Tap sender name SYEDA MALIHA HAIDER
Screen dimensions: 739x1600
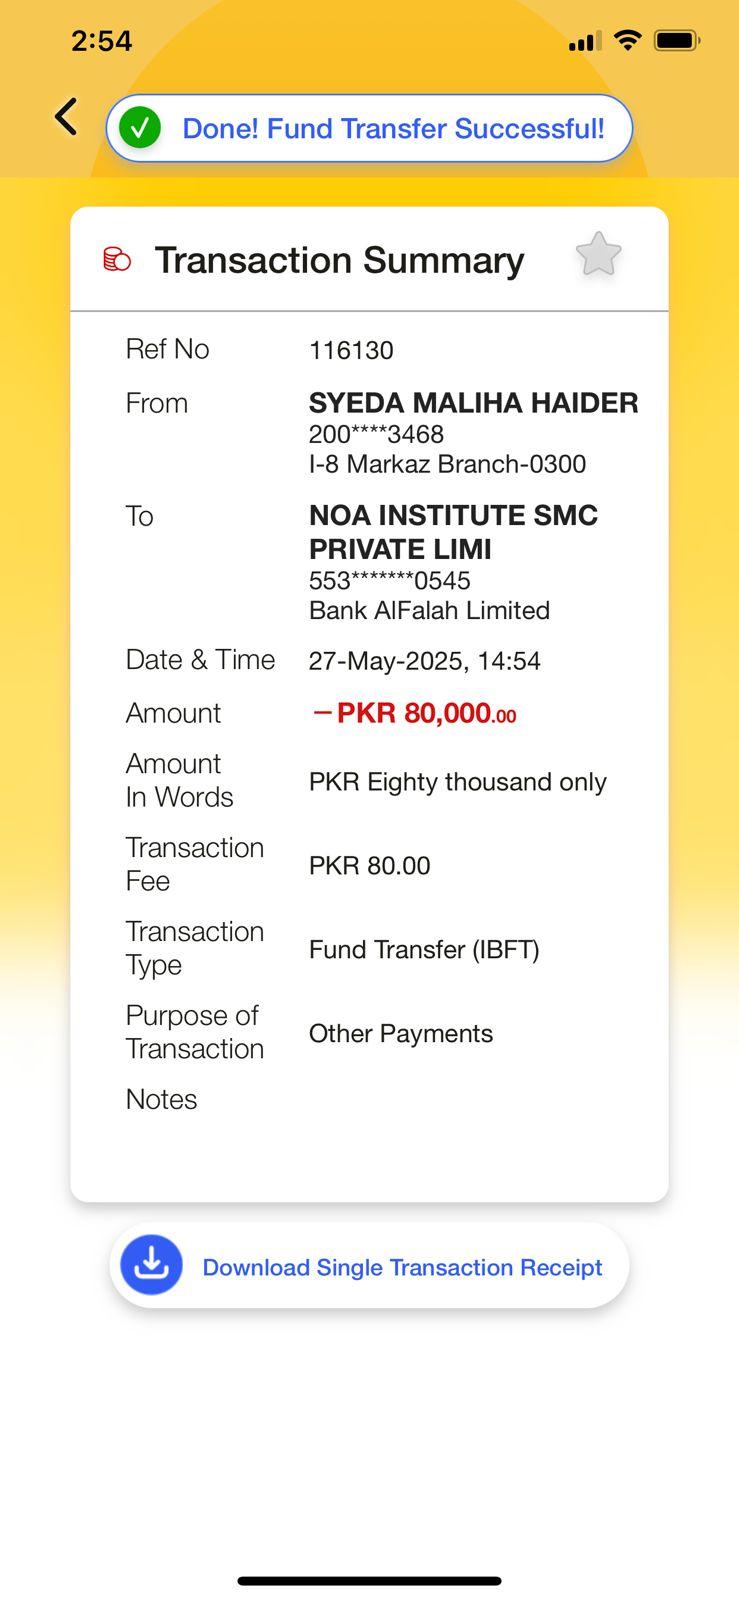[x=473, y=403]
